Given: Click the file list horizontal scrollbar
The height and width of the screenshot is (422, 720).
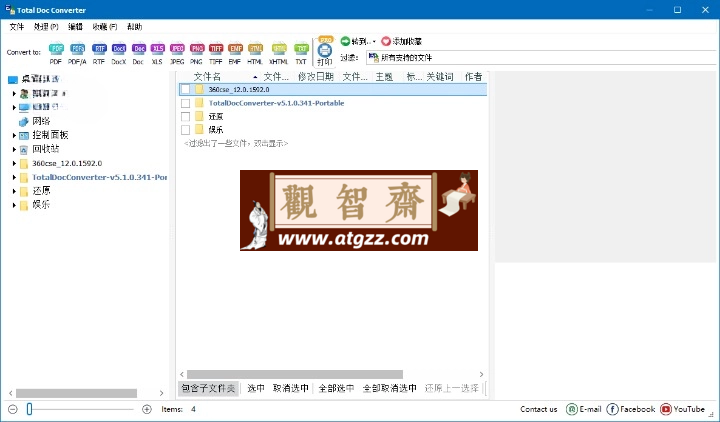Looking at the screenshot, I should 295,375.
